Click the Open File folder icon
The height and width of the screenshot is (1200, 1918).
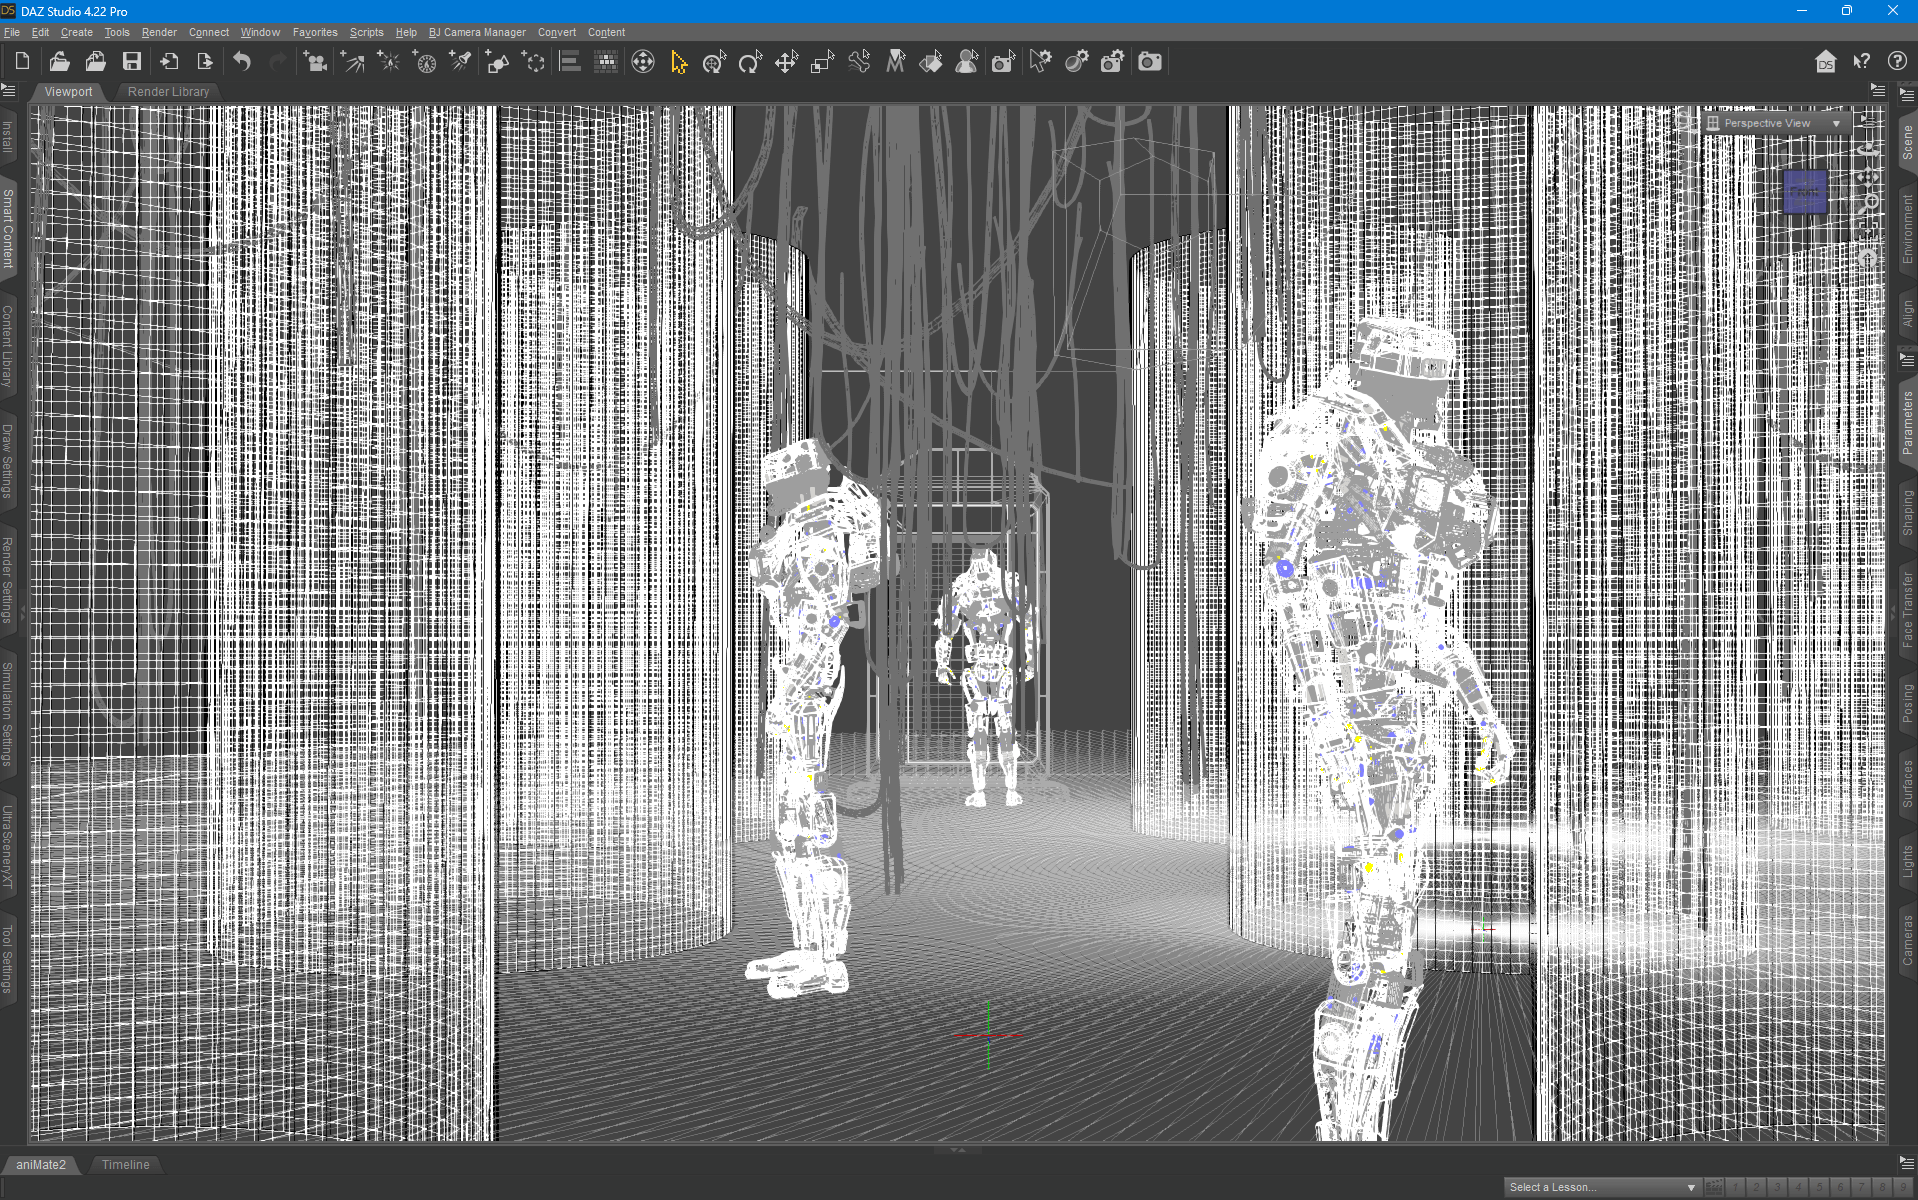(59, 62)
